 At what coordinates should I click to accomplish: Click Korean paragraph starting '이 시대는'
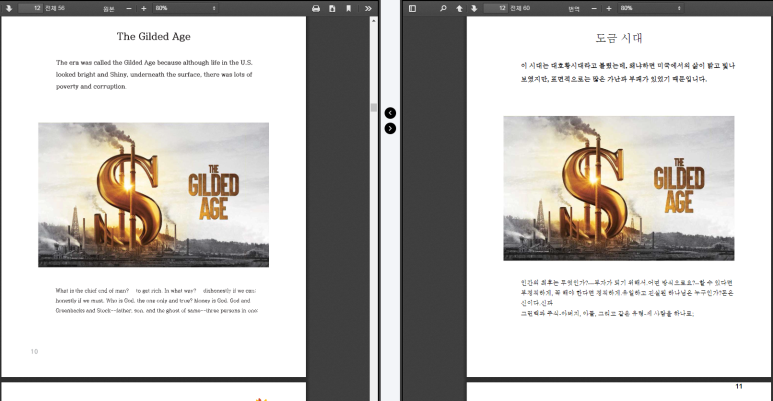[x=628, y=72]
